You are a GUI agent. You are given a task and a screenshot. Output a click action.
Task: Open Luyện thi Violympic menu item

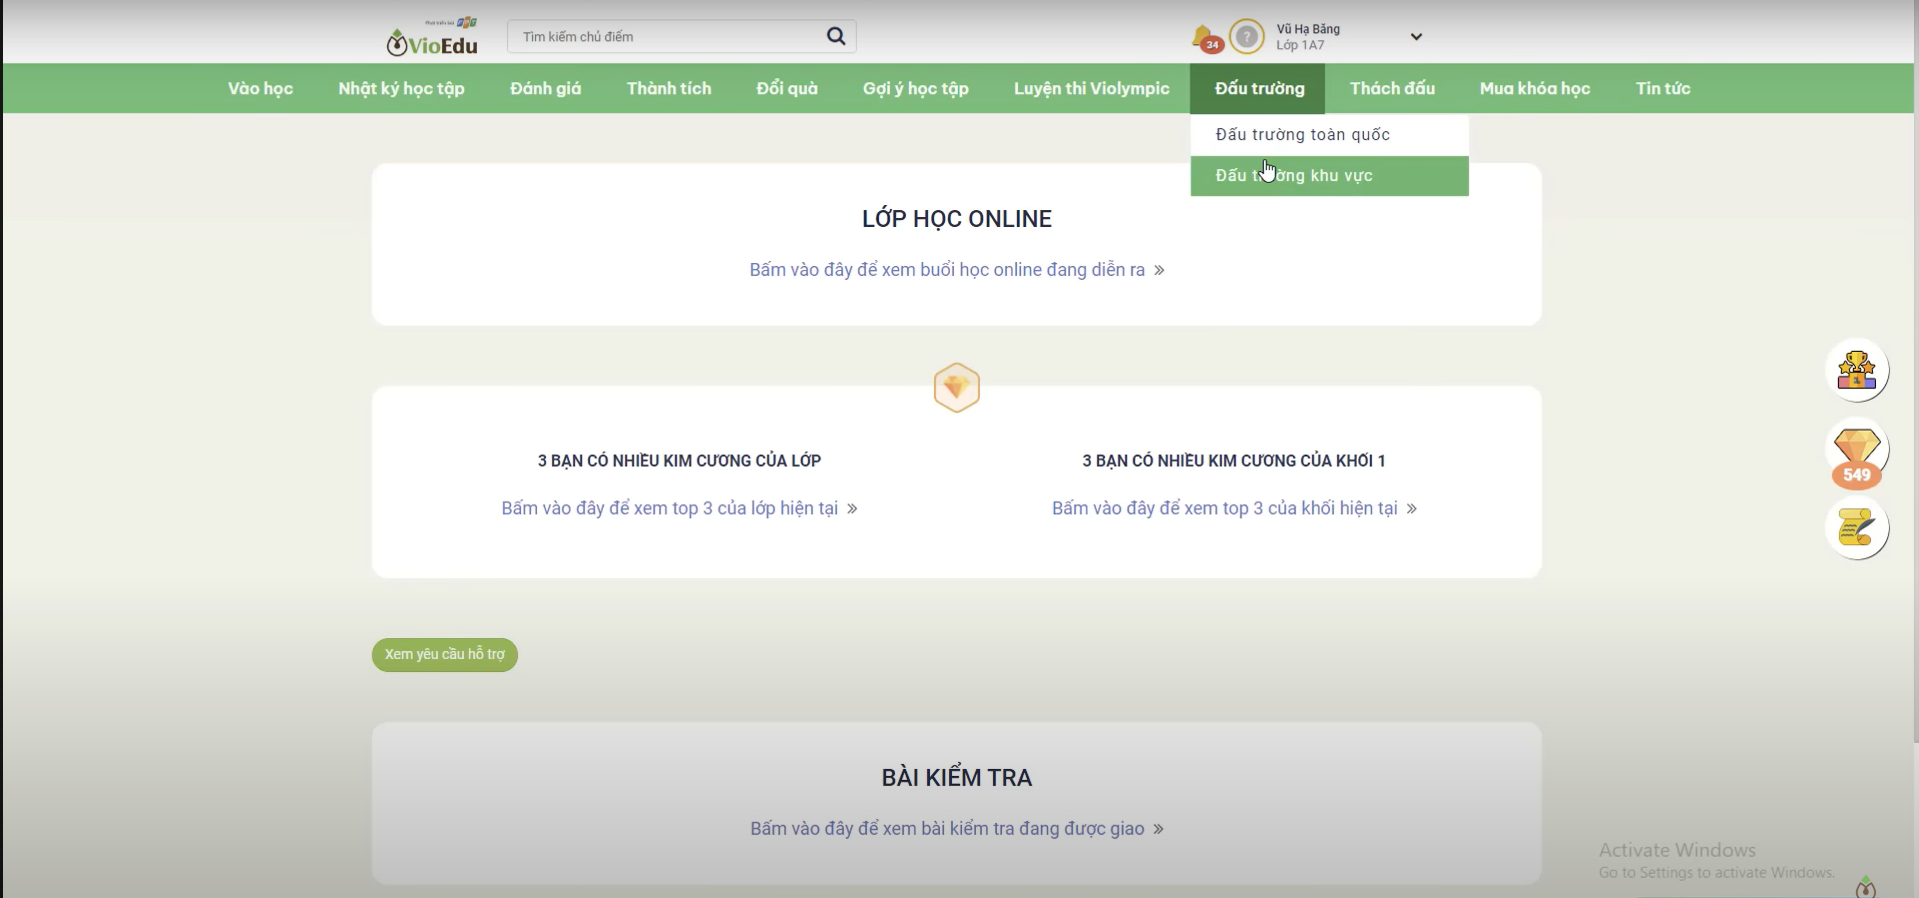[1091, 88]
